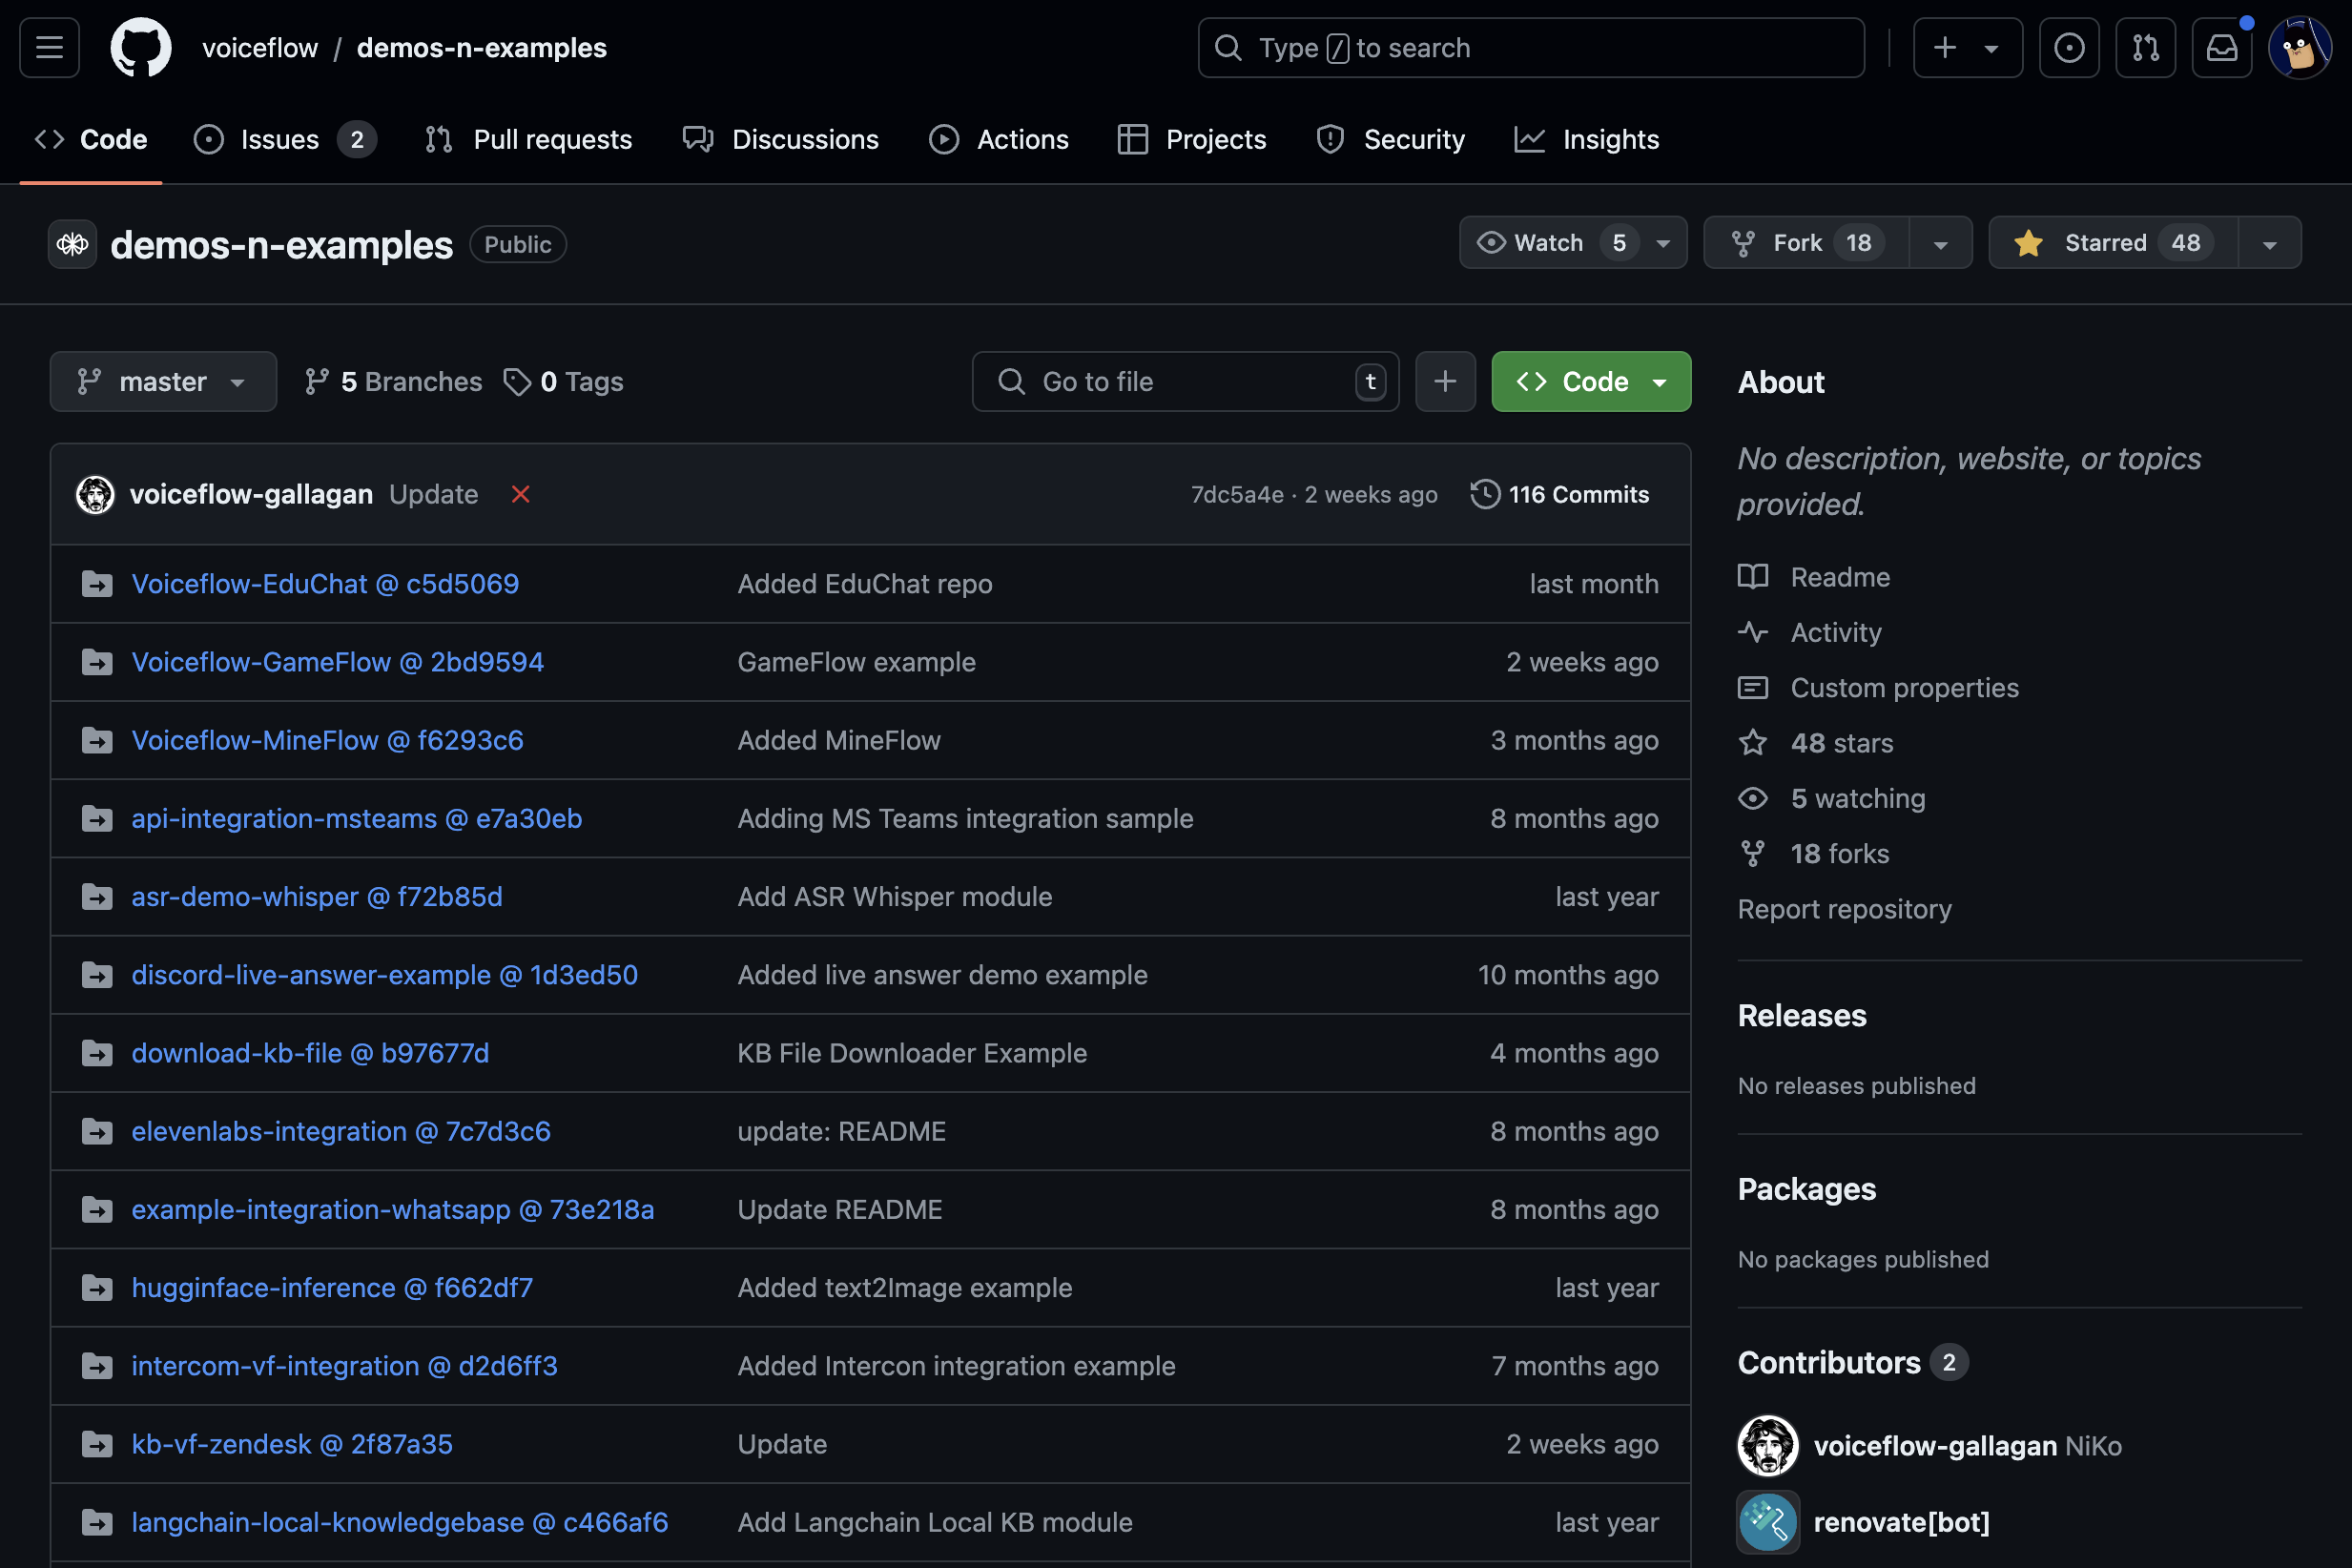Go to GitHub homepage via Octocat logo

[140, 47]
